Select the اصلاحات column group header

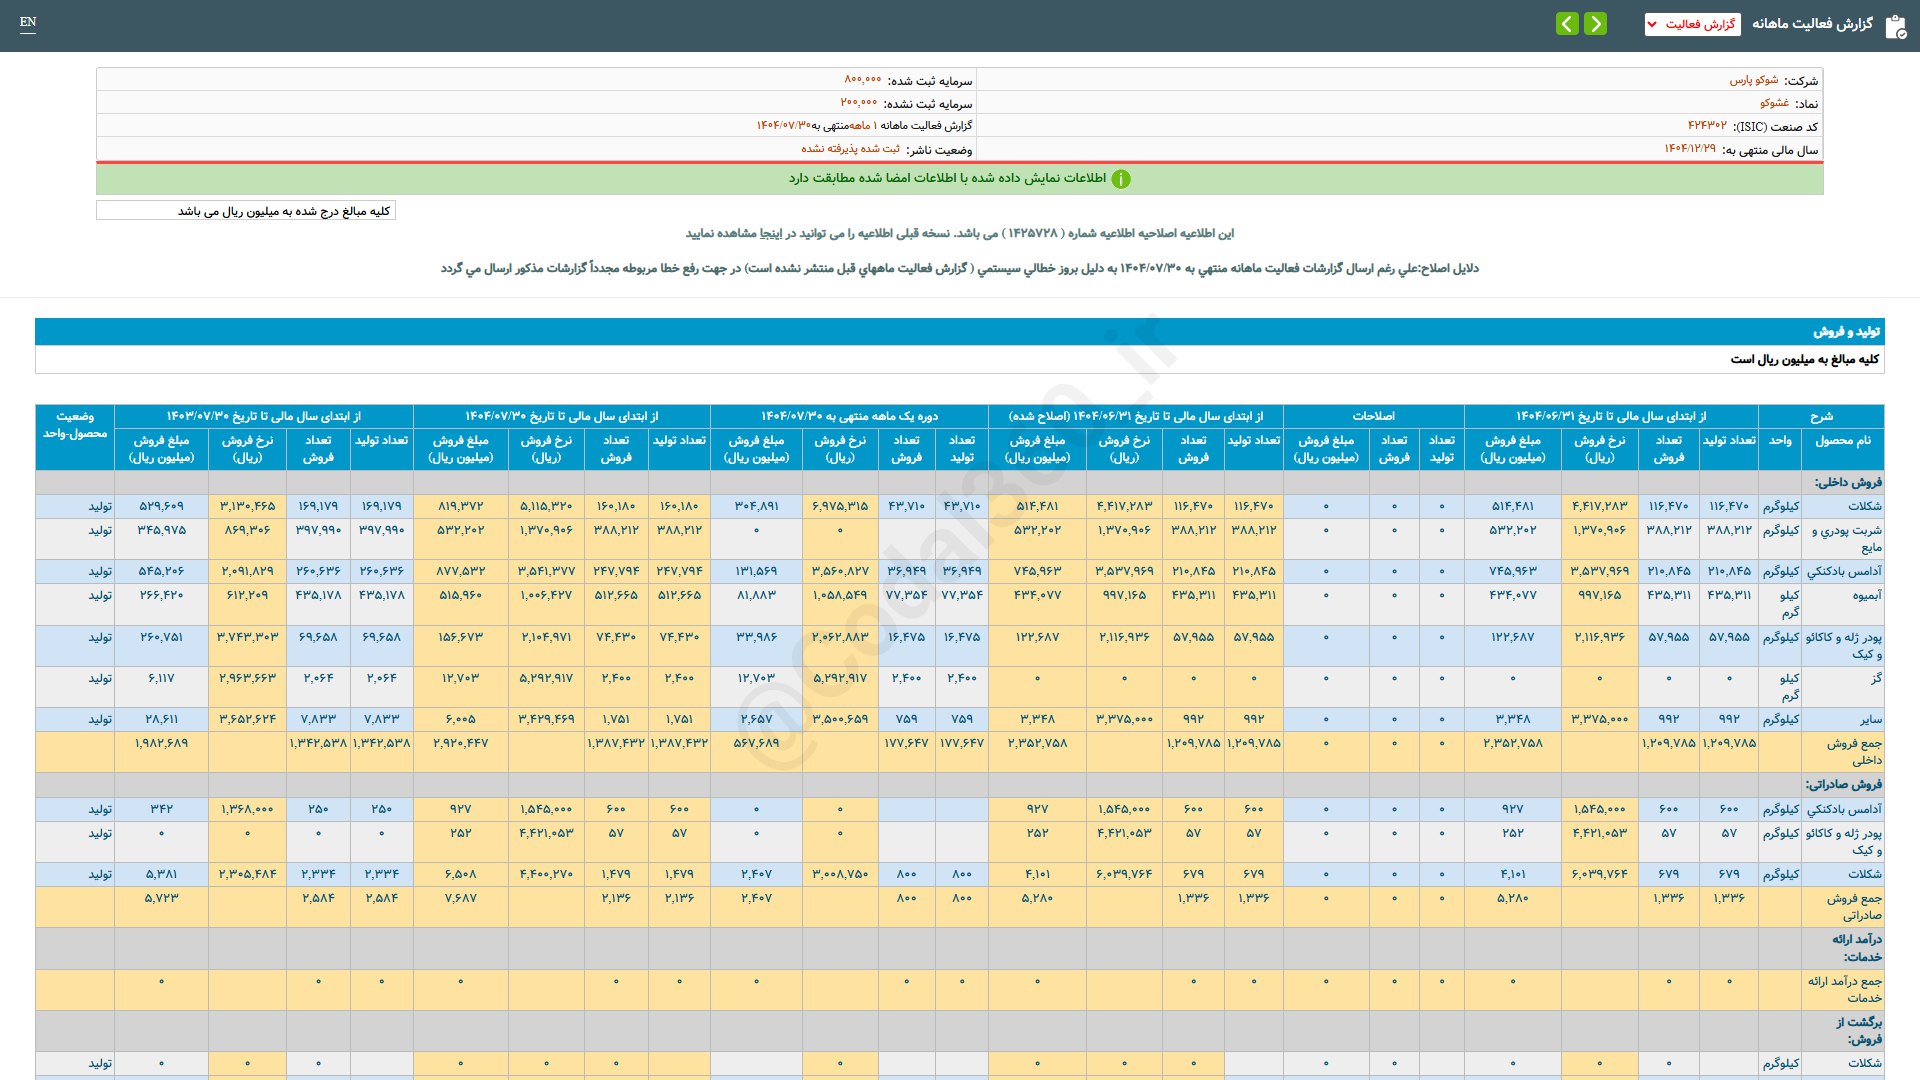tap(1373, 416)
